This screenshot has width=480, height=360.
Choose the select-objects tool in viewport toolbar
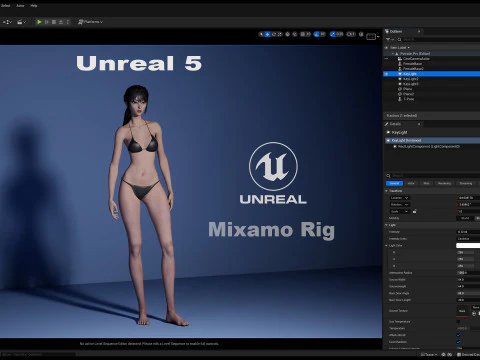[261, 34]
